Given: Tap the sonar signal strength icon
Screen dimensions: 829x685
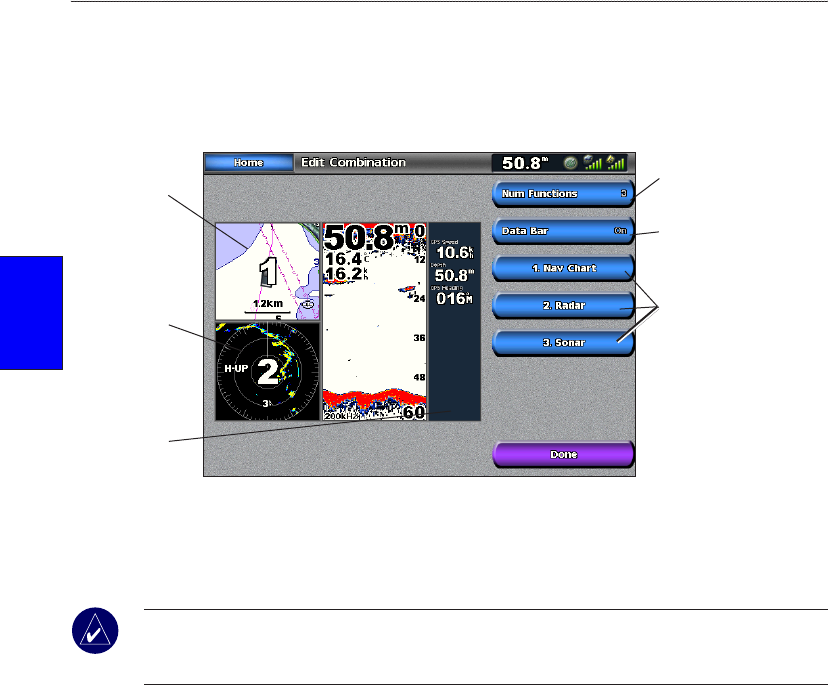Looking at the screenshot, I should 593,163.
